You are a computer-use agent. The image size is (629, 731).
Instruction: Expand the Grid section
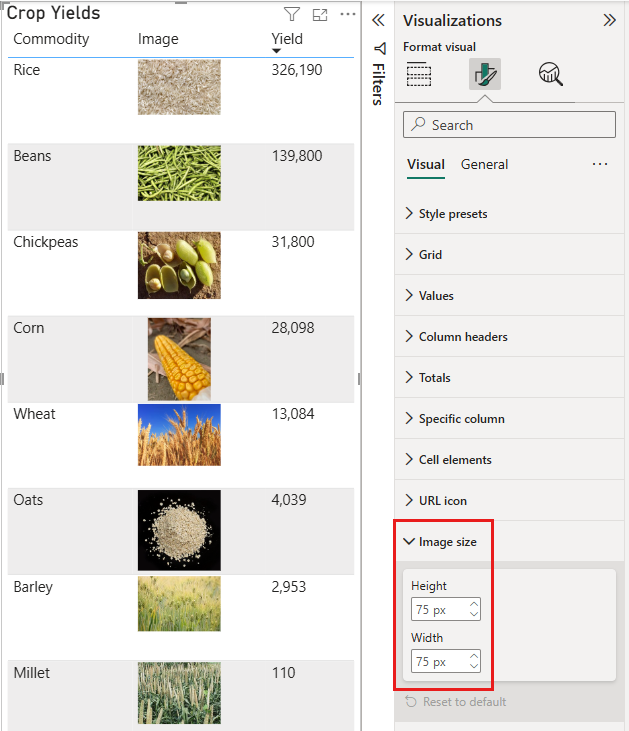point(509,255)
